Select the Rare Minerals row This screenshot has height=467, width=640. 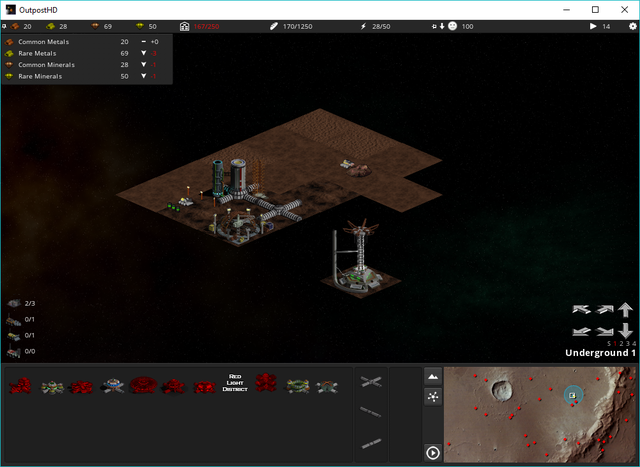point(87,76)
